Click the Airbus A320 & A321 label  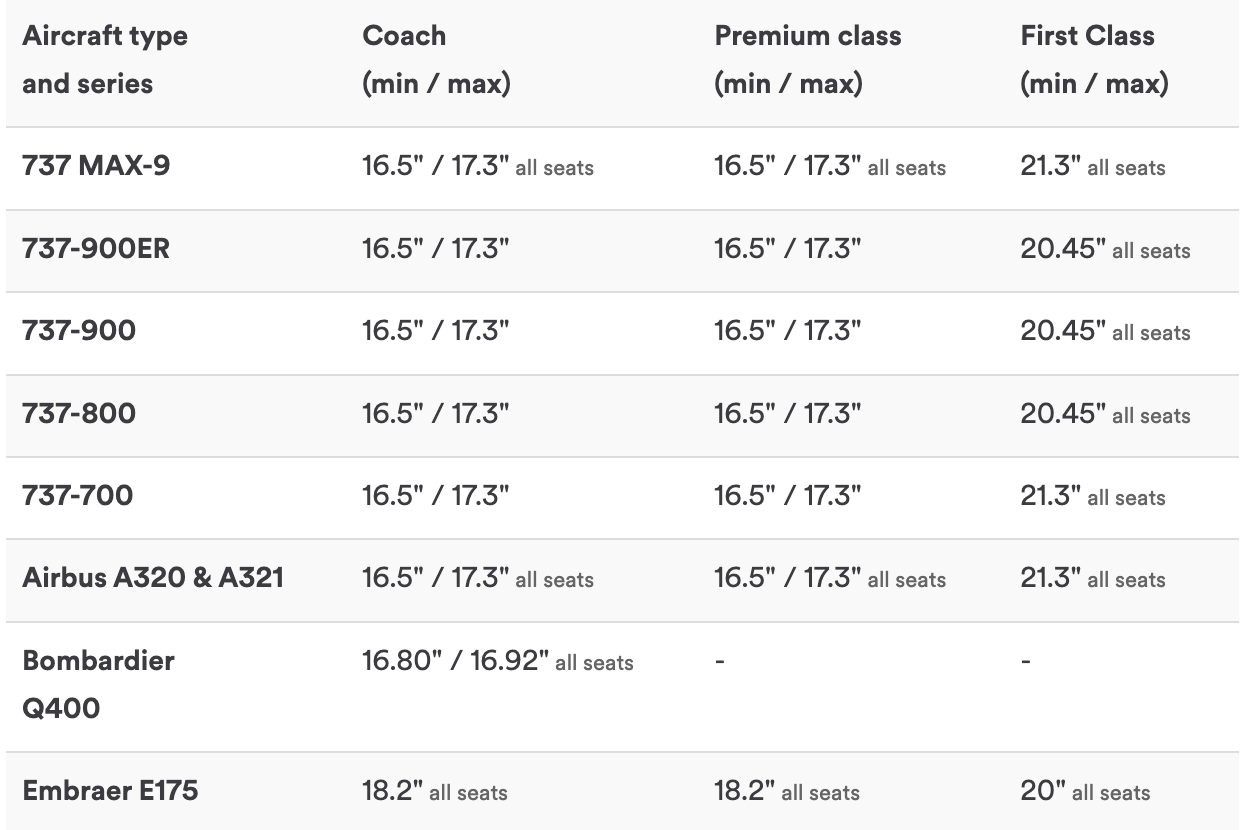153,579
